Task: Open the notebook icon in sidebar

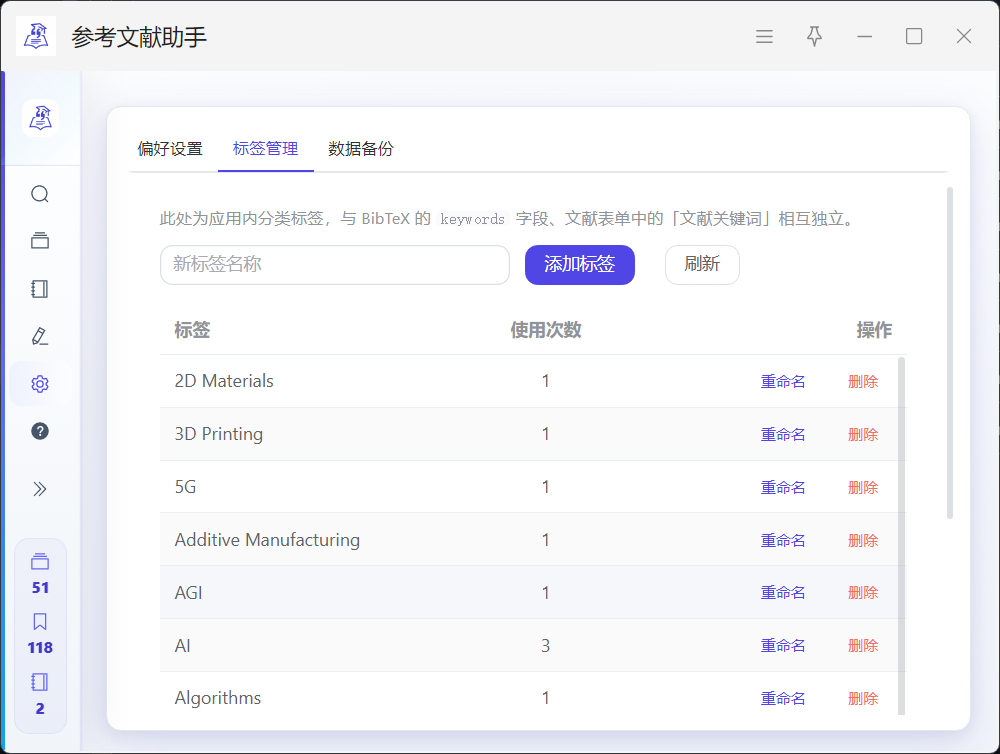Action: 40,289
